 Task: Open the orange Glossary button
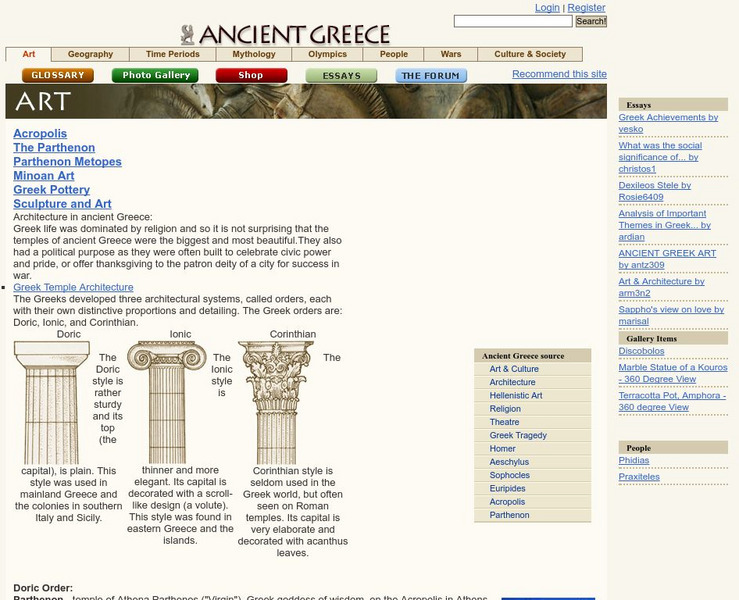[x=58, y=75]
